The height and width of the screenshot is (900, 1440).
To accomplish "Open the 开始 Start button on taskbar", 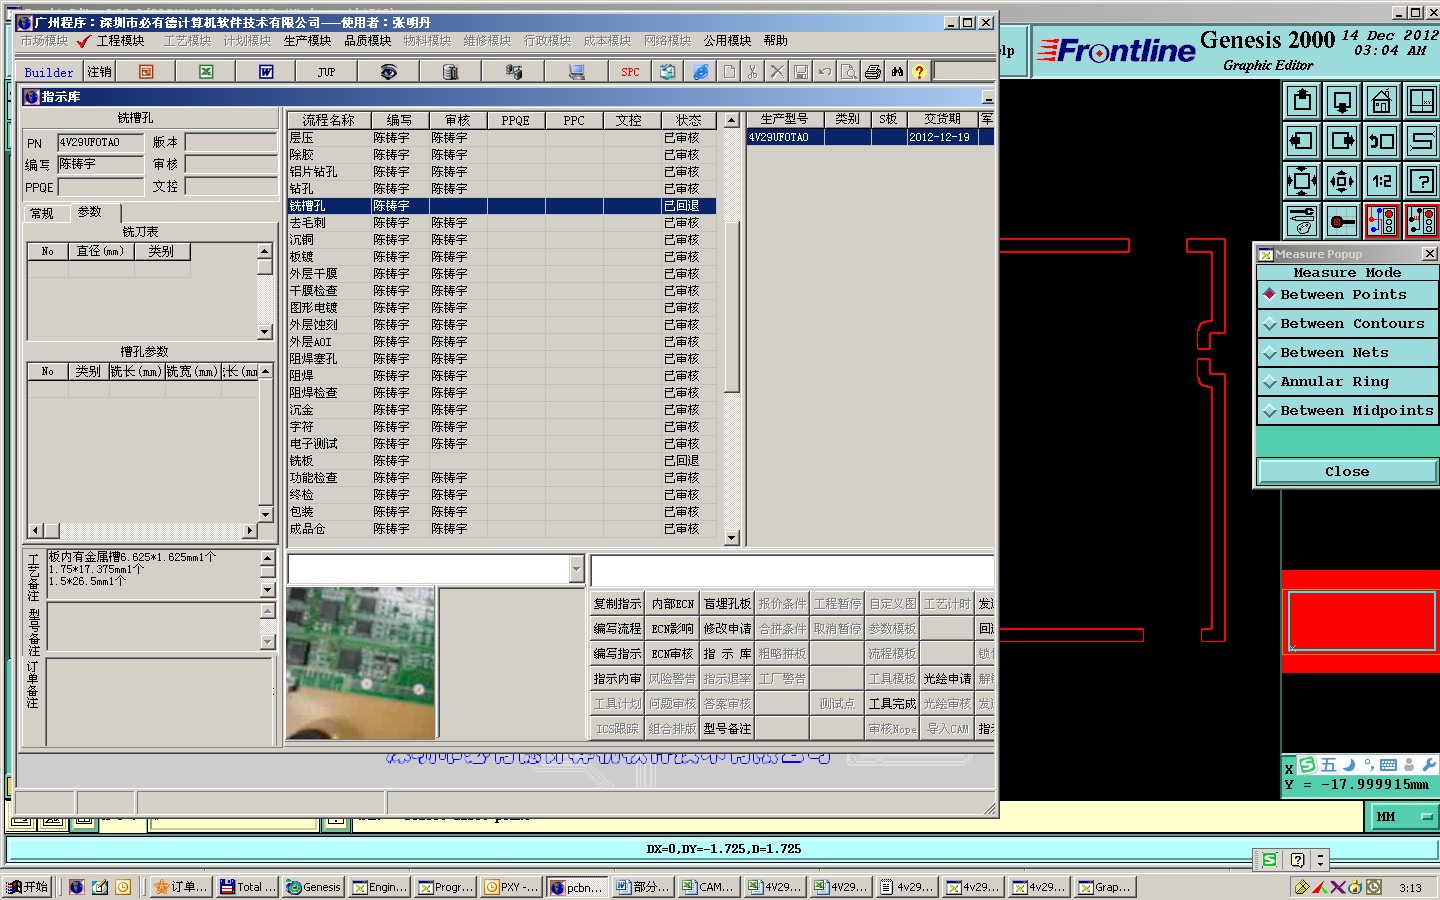I will click(28, 887).
